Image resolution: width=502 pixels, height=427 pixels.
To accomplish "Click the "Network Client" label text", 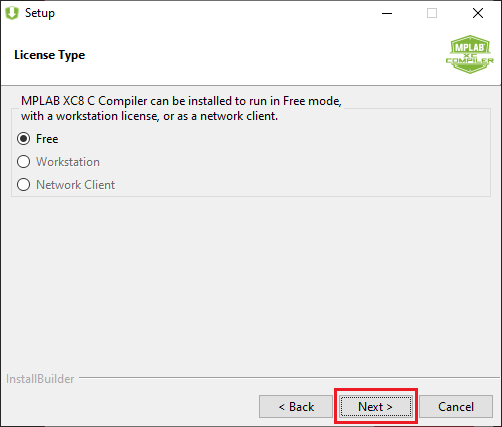I will tap(75, 185).
